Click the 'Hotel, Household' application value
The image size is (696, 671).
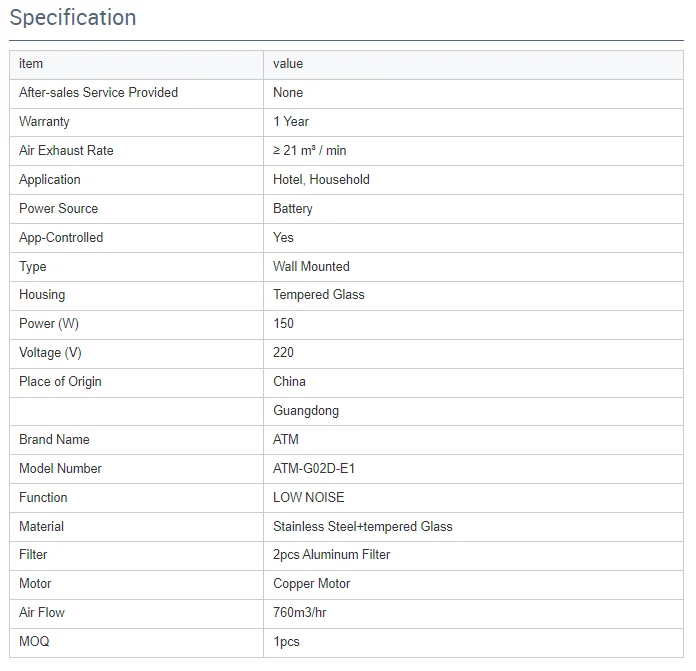coord(321,180)
